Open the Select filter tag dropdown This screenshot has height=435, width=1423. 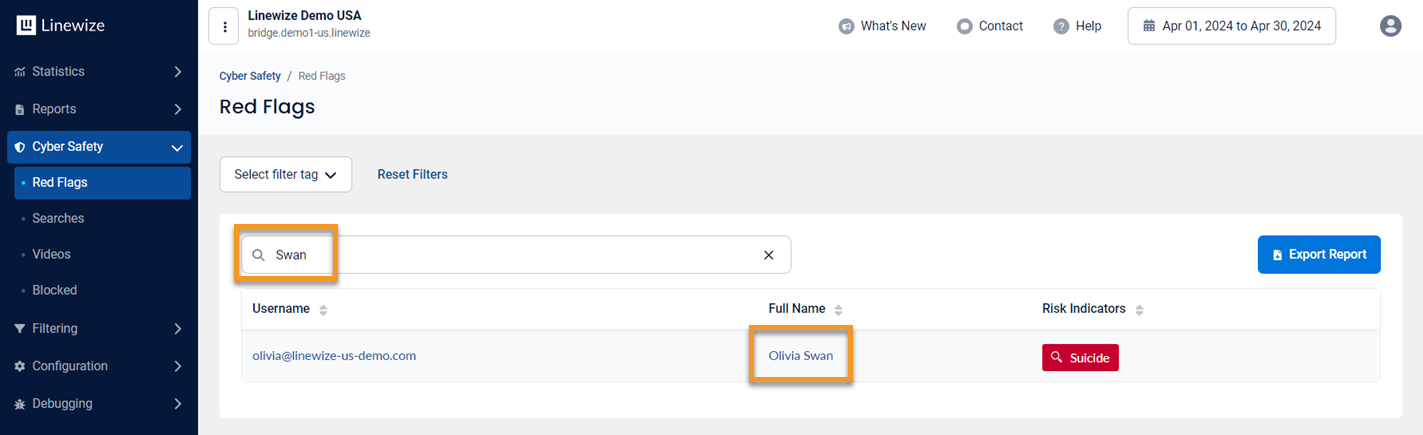pyautogui.click(x=285, y=174)
